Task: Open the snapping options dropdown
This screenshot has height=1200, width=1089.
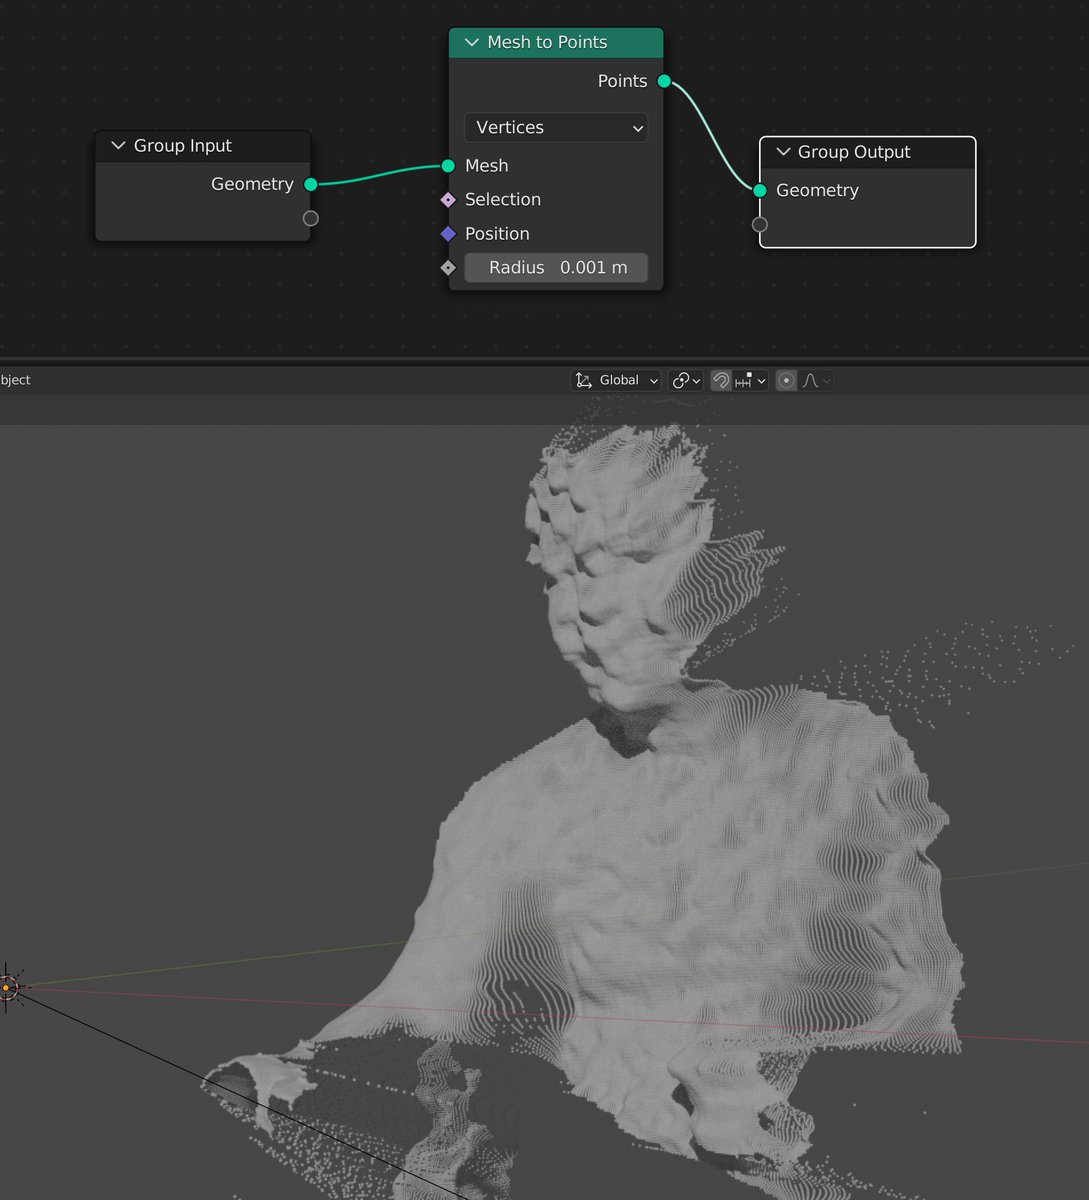Action: click(x=751, y=380)
